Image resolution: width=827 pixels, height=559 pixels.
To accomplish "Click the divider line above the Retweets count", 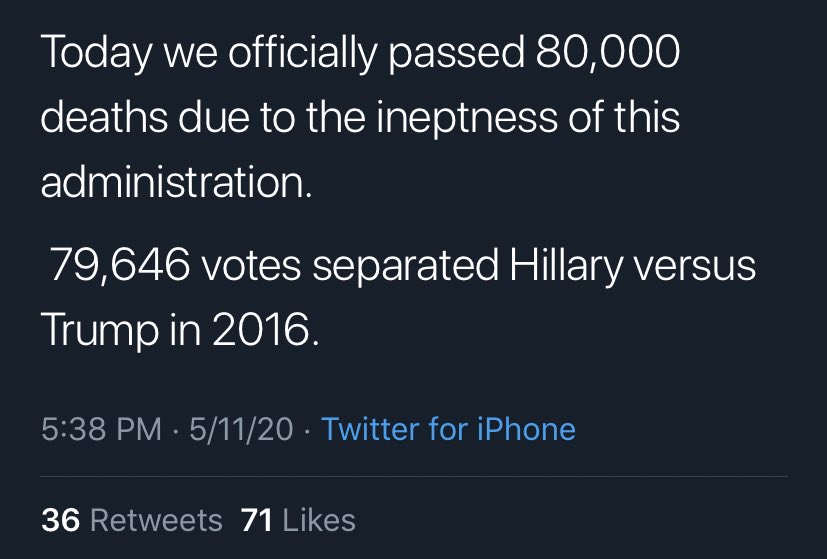I will [413, 478].
